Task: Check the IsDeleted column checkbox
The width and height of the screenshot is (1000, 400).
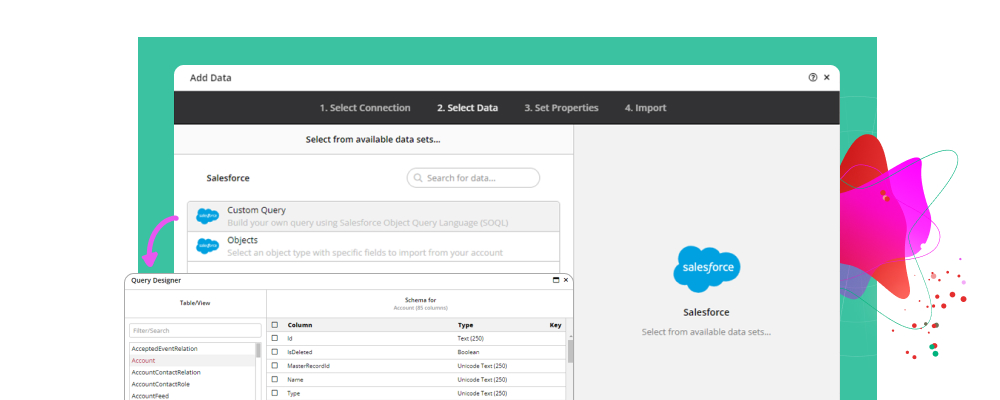Action: [x=275, y=352]
